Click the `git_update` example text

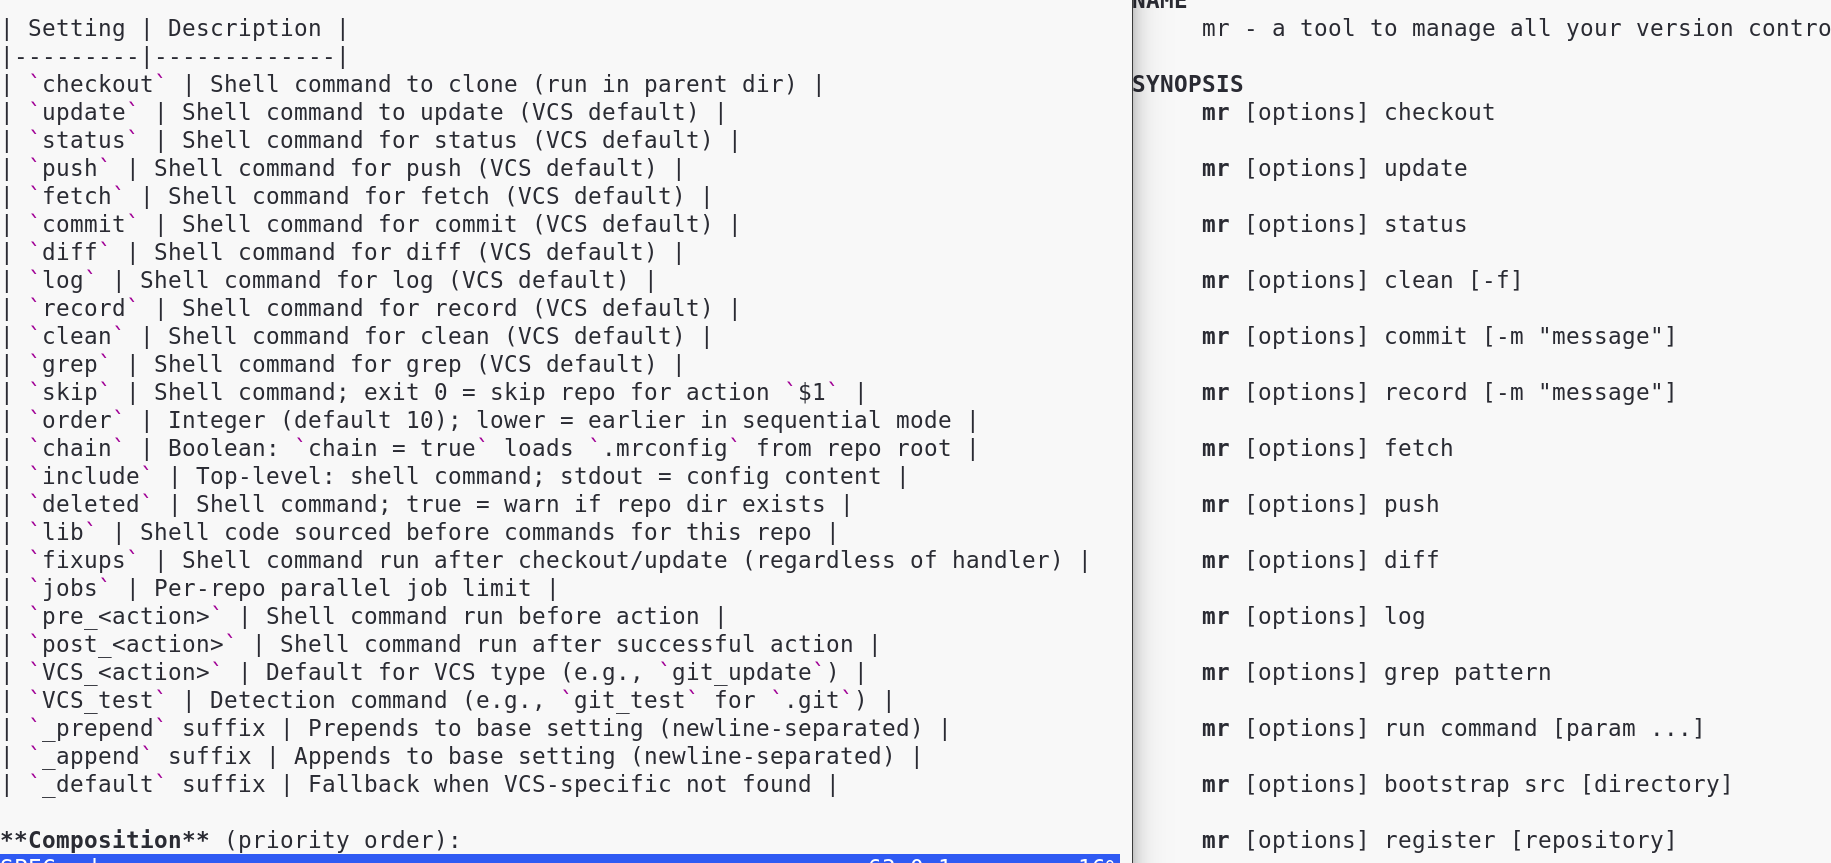741,672
